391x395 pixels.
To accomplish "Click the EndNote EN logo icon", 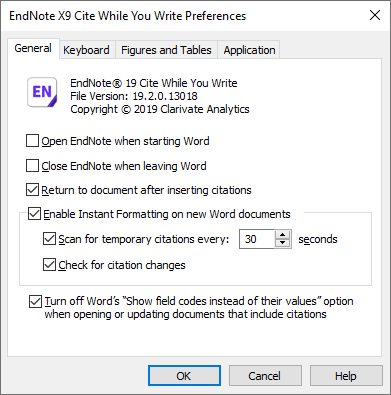I will coord(42,92).
